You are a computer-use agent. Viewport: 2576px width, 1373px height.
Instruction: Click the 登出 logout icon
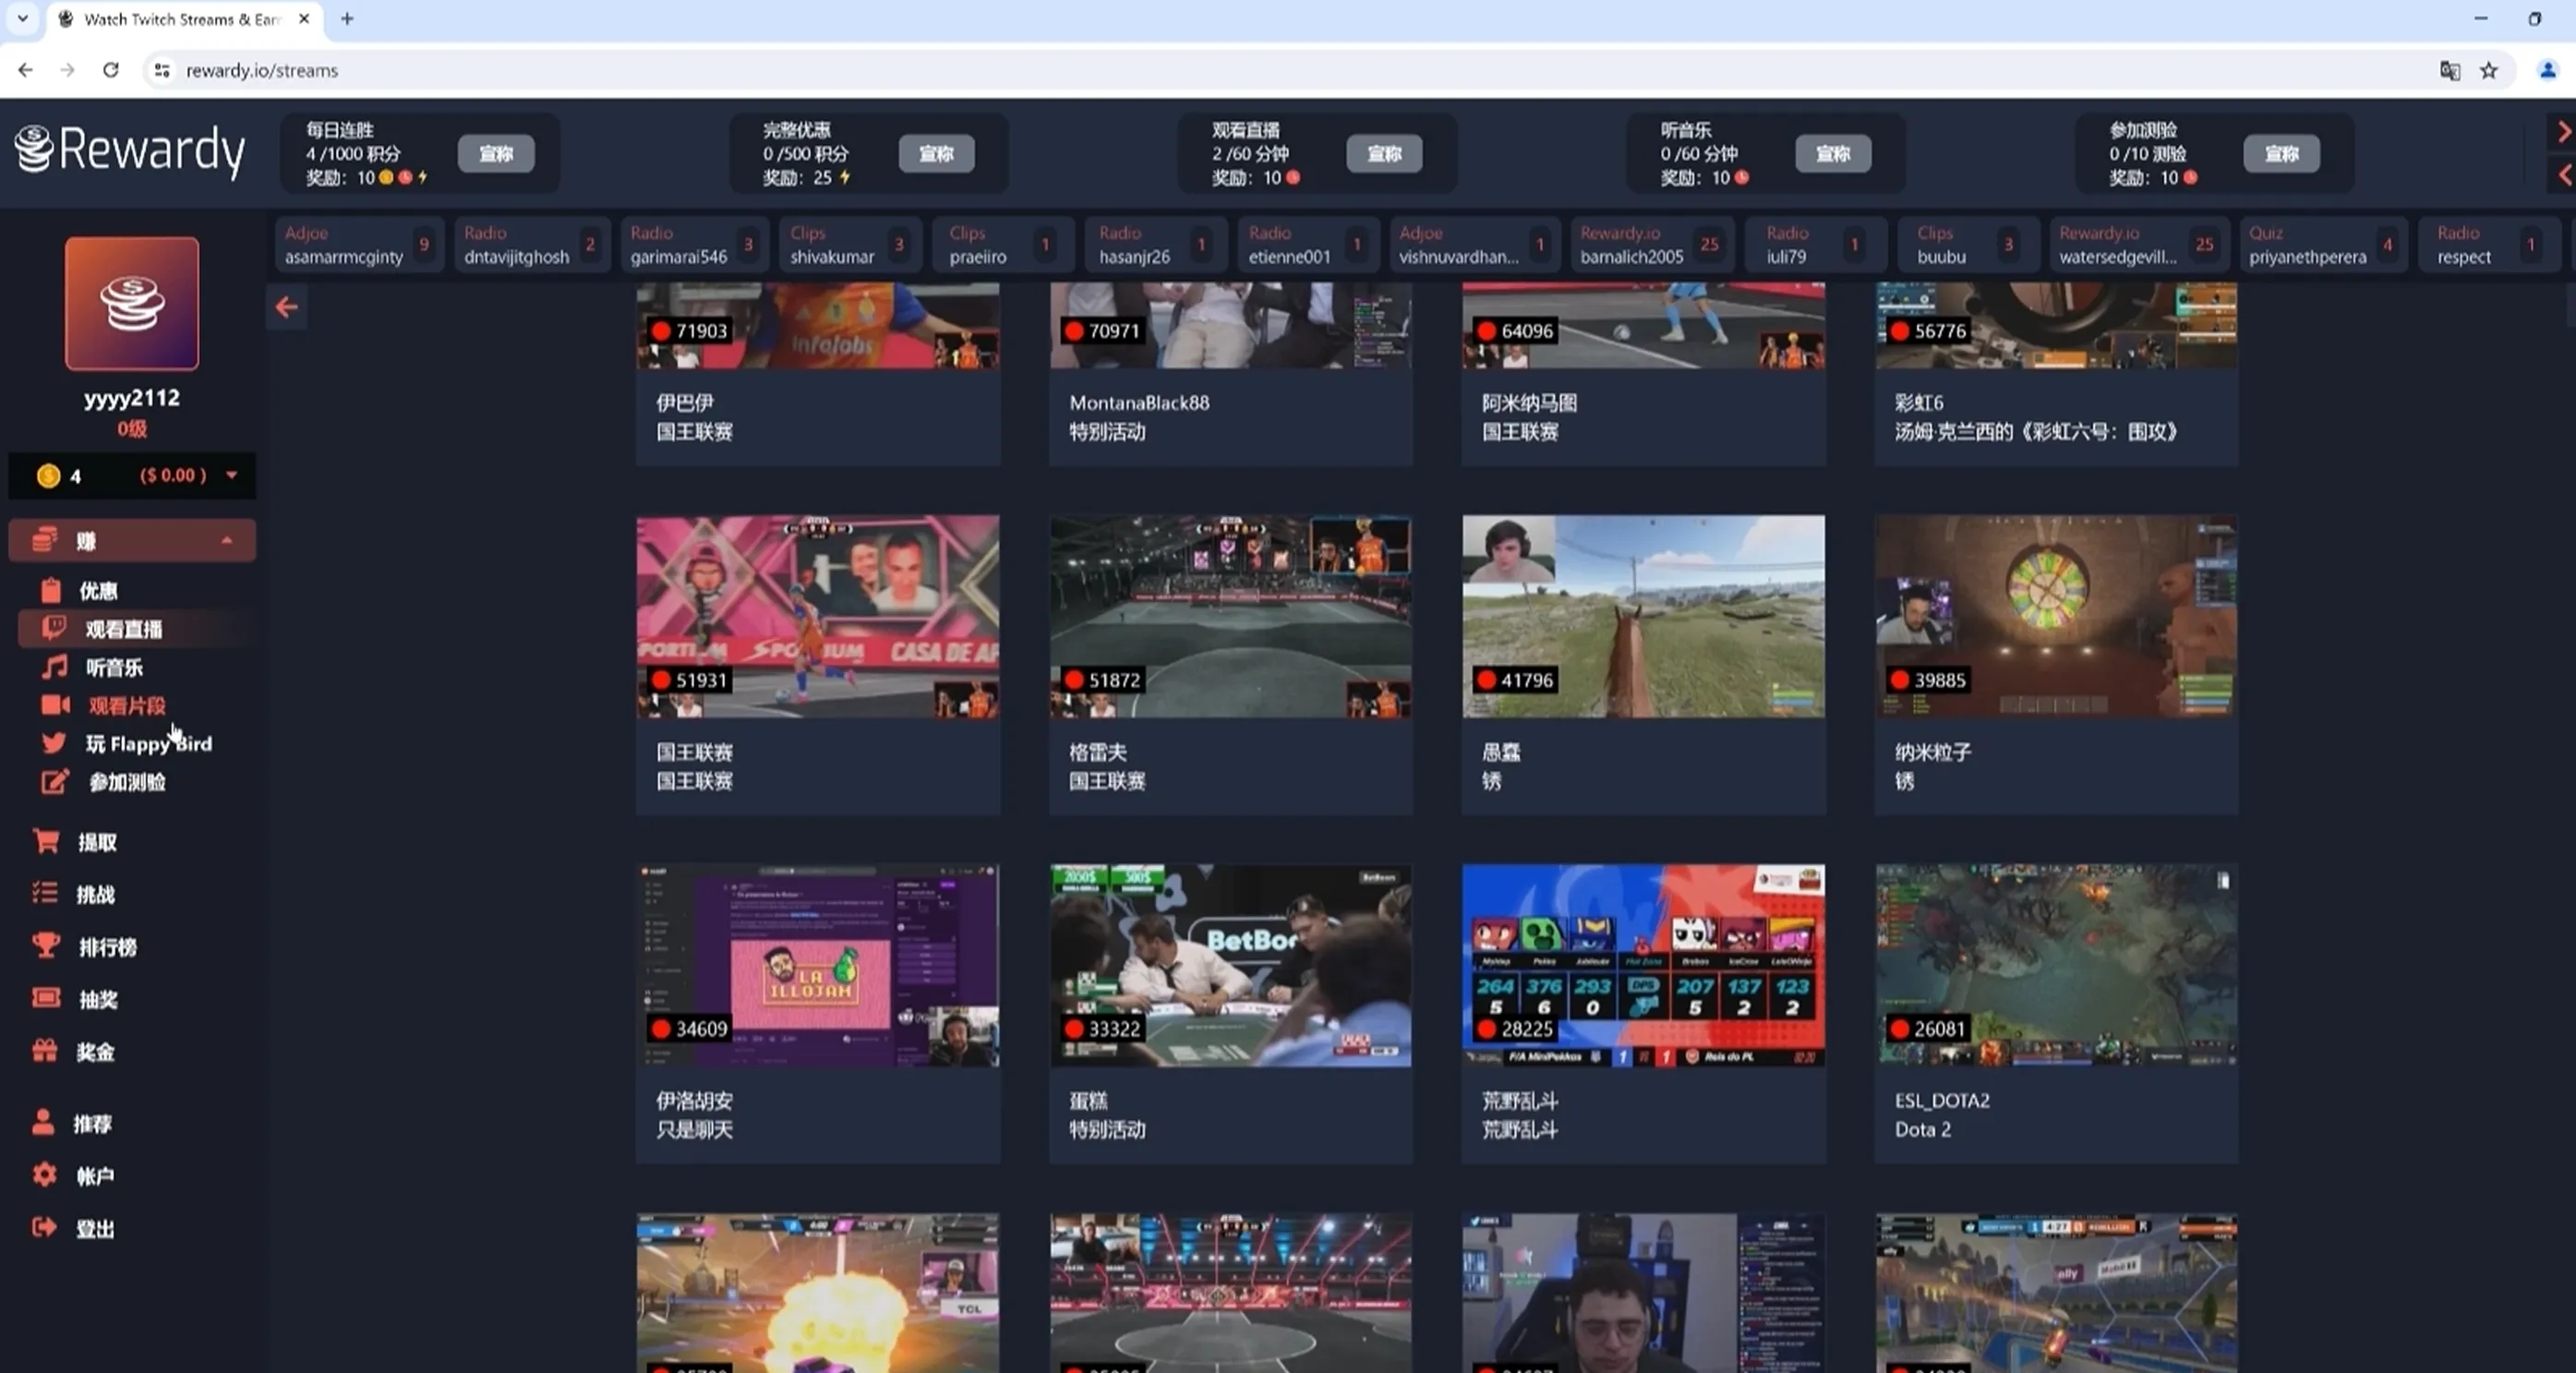[x=45, y=1228]
